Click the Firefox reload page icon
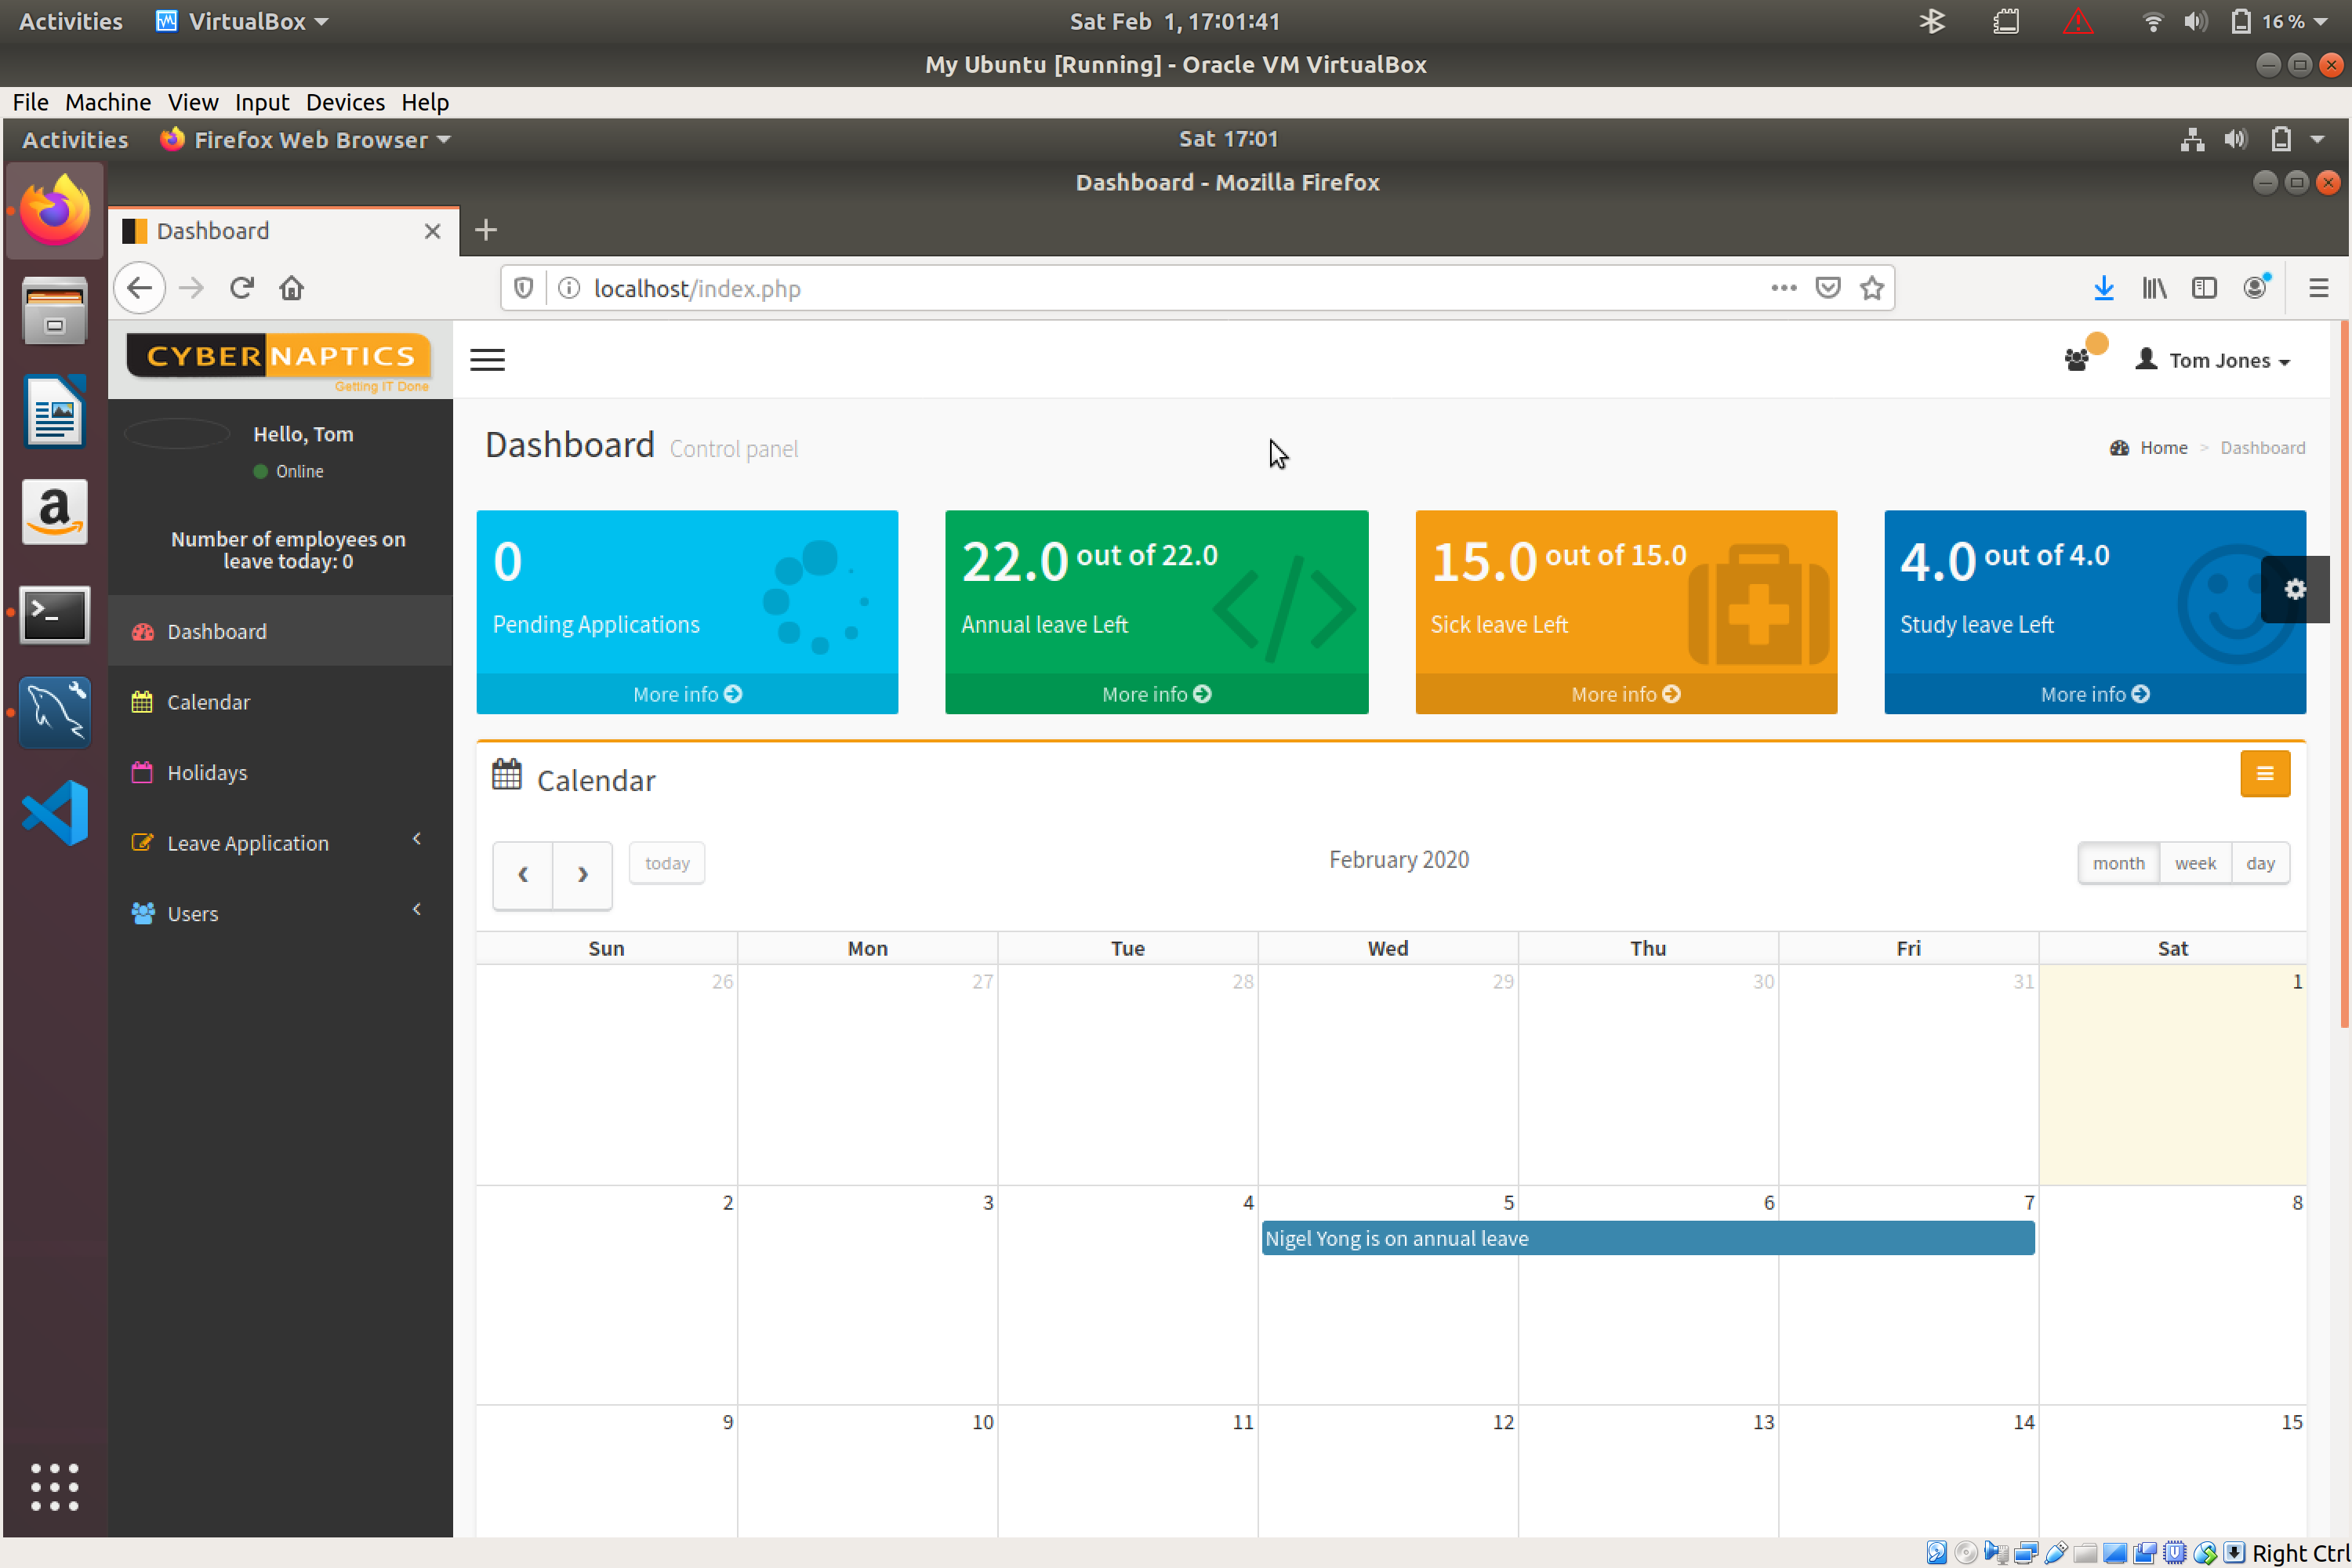This screenshot has height=1568, width=2352. tap(241, 288)
